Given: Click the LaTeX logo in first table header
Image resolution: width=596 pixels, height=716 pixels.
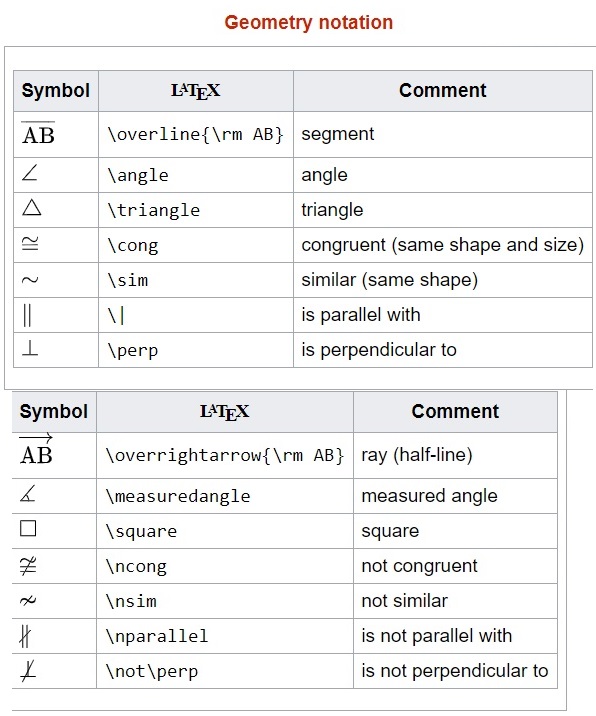Looking at the screenshot, I should click(x=195, y=91).
